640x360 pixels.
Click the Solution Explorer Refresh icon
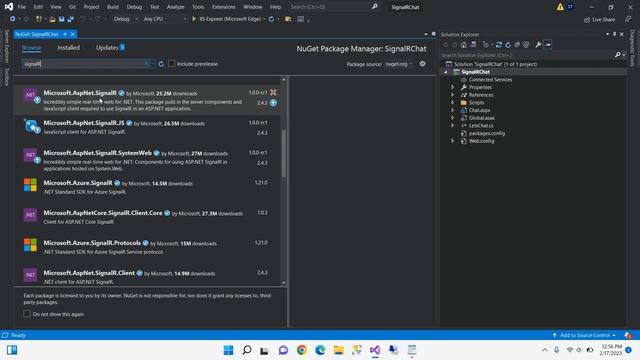coord(508,45)
